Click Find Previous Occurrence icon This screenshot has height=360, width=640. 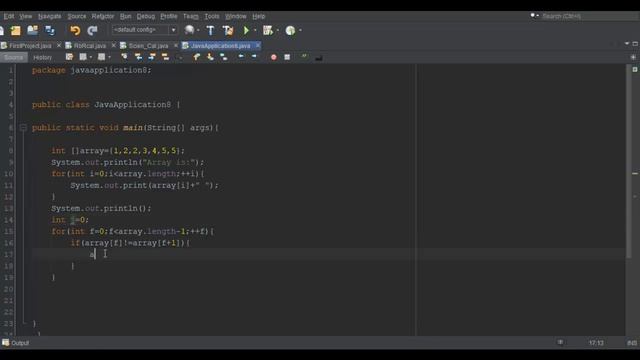138,57
